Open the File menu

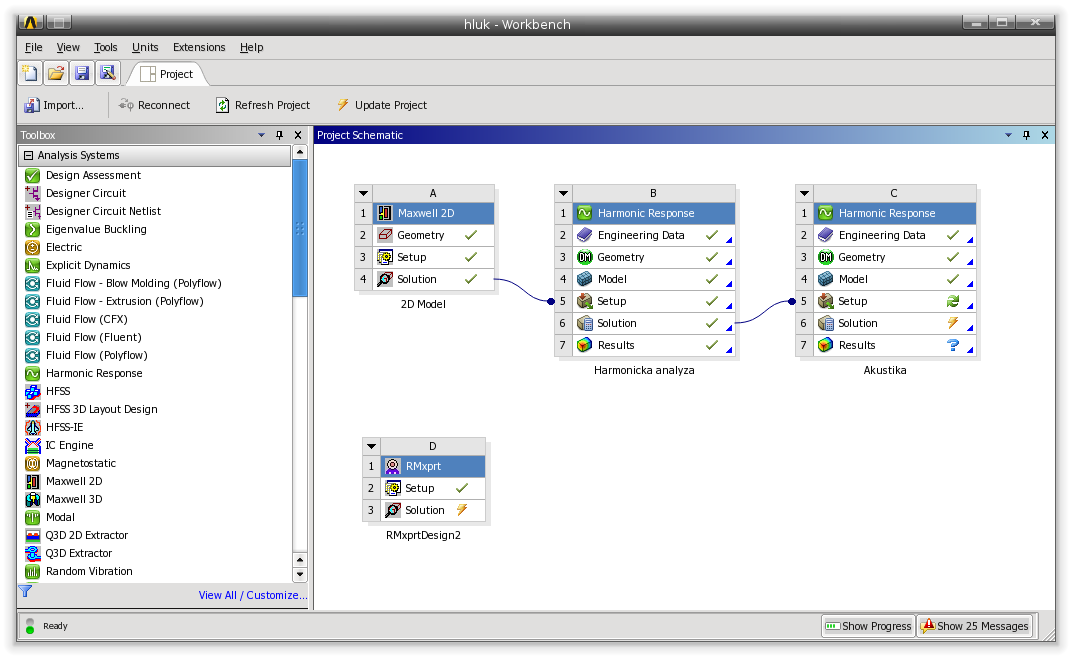click(x=34, y=47)
